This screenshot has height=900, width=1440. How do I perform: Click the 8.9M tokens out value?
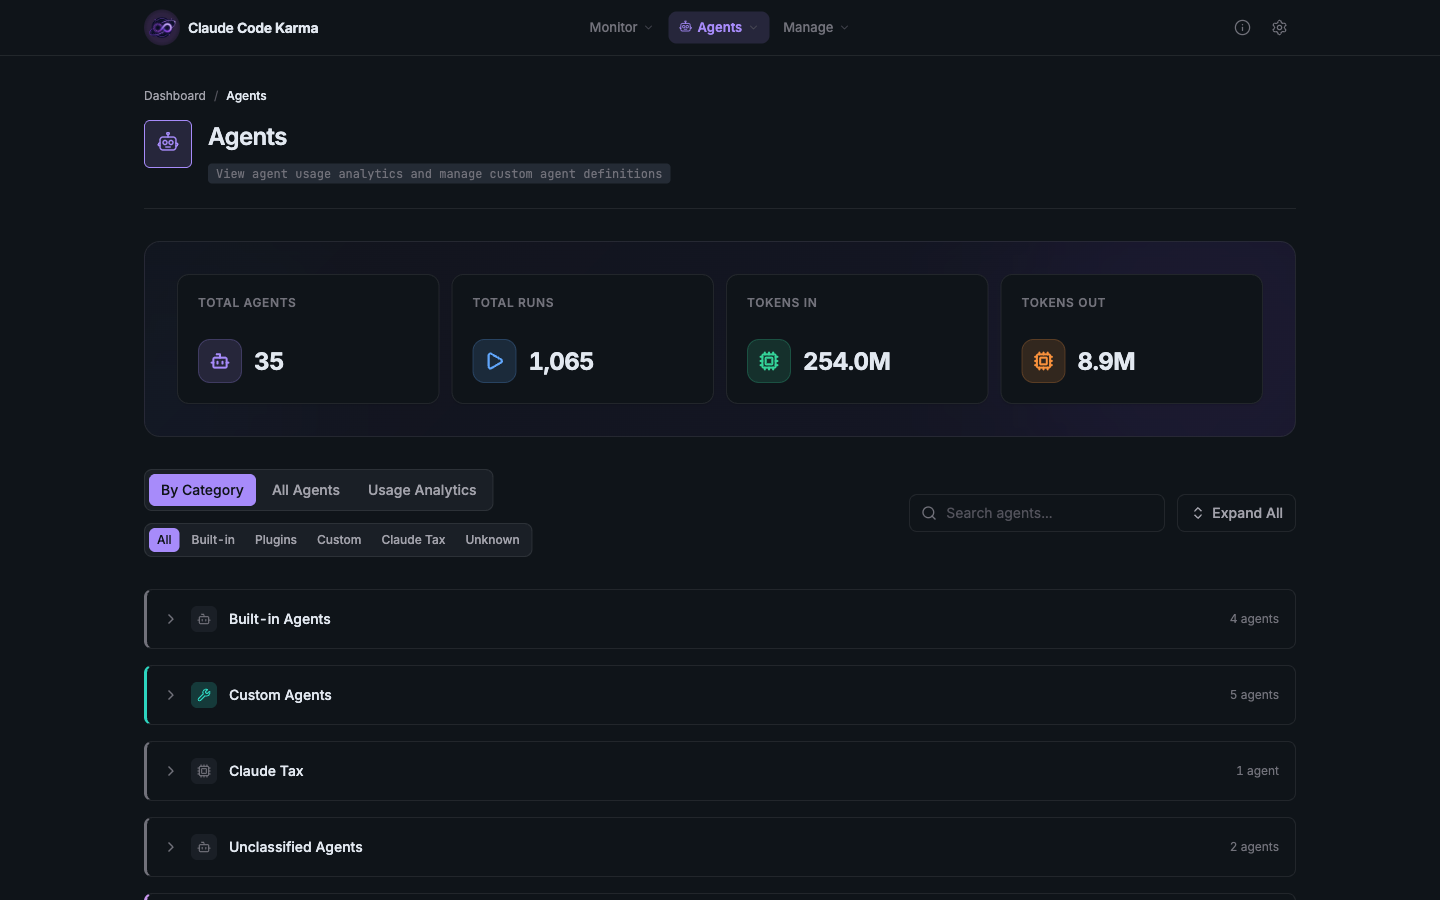[1106, 361]
